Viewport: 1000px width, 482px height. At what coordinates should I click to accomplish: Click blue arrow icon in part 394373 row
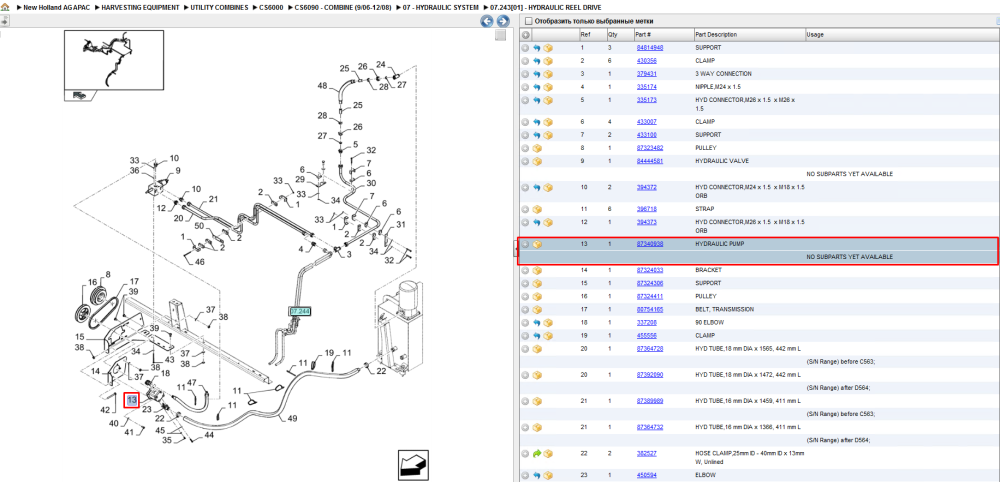pos(537,223)
